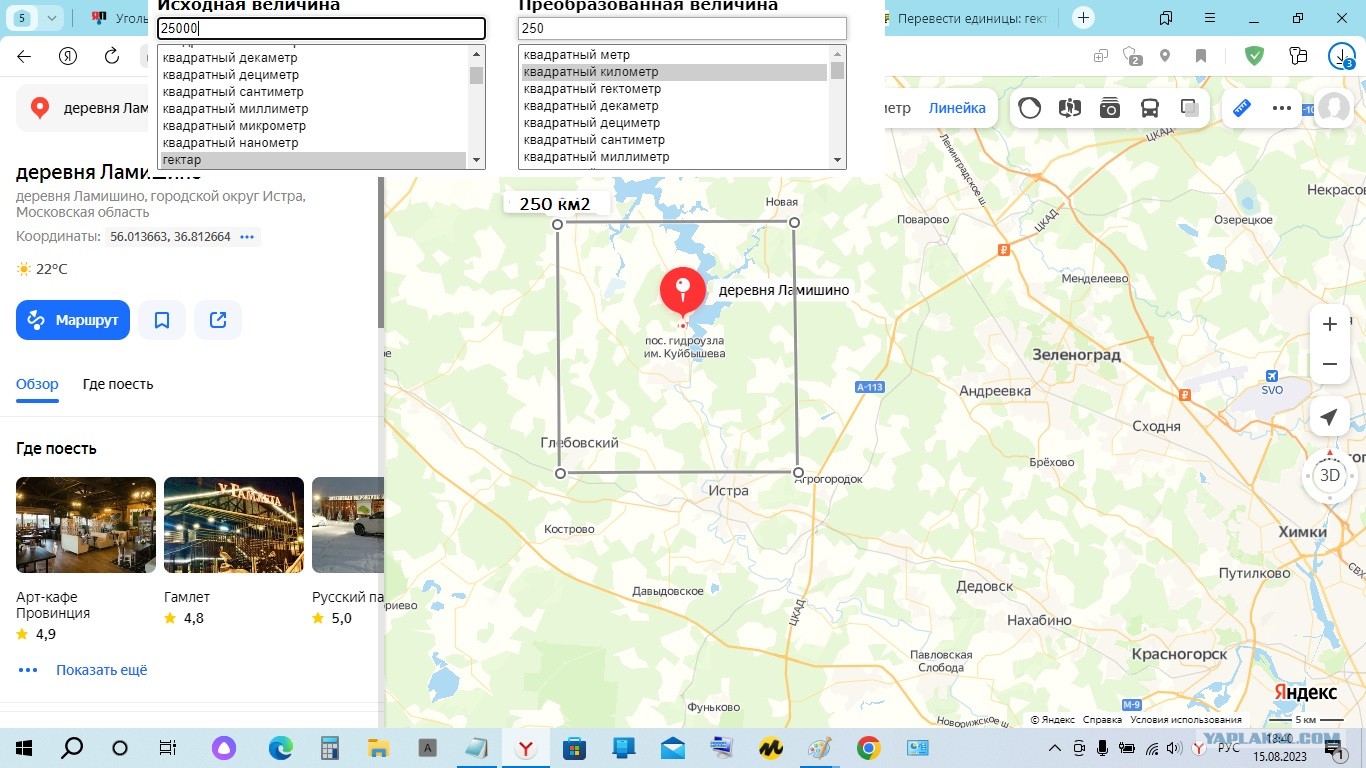The image size is (1366, 768).
Task: Open browser downloads with badge 3
Action: tap(1342, 56)
